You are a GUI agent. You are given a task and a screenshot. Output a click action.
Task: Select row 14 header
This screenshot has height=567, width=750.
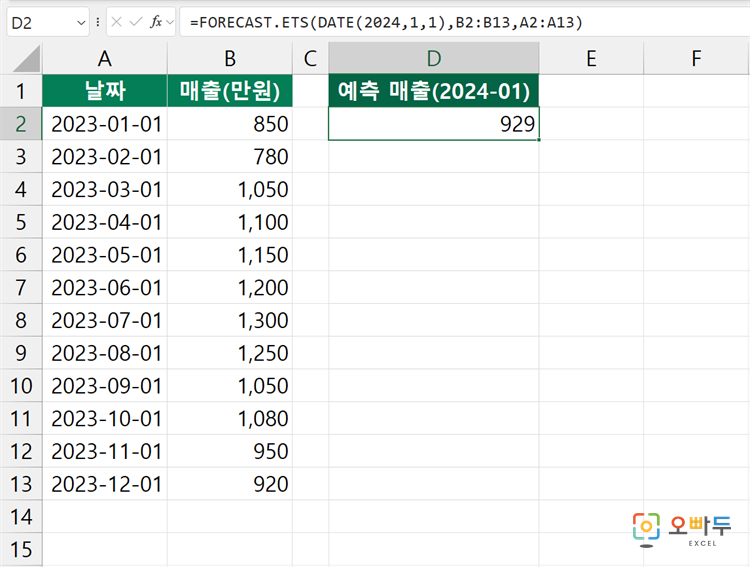pos(21,517)
